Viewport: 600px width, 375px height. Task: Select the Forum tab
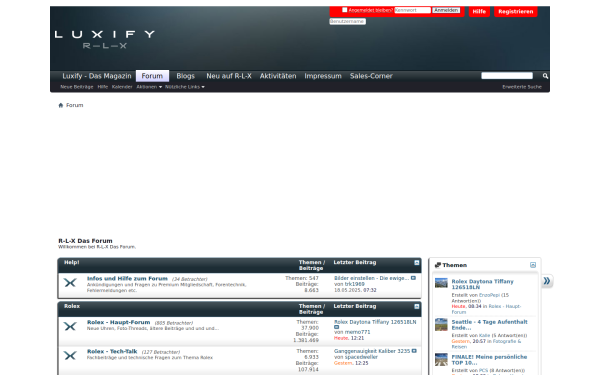tap(152, 76)
